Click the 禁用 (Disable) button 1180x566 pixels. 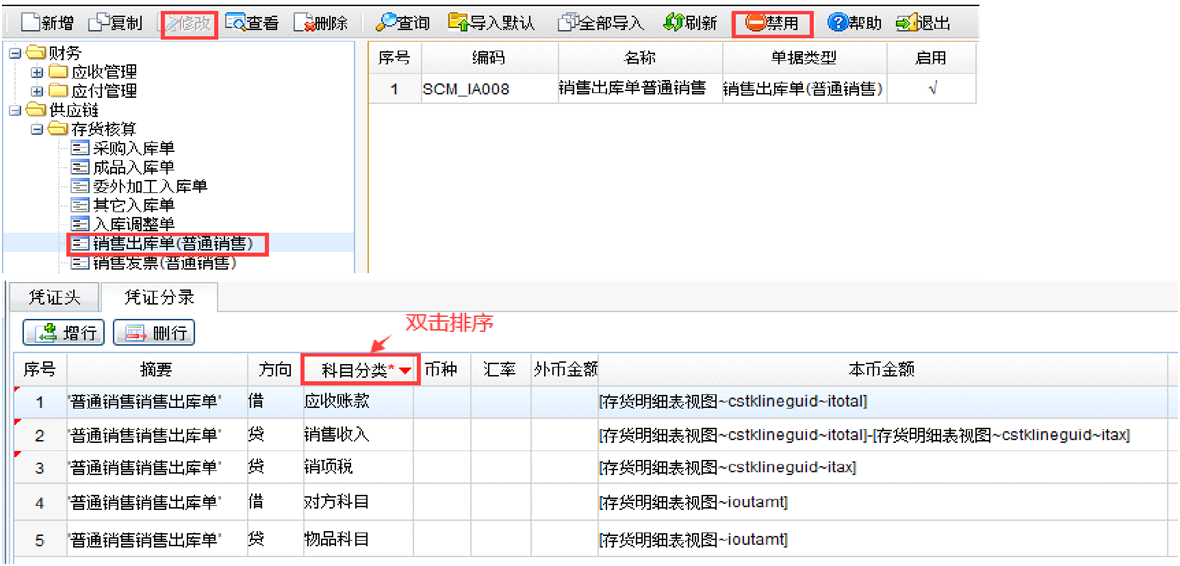click(x=772, y=24)
